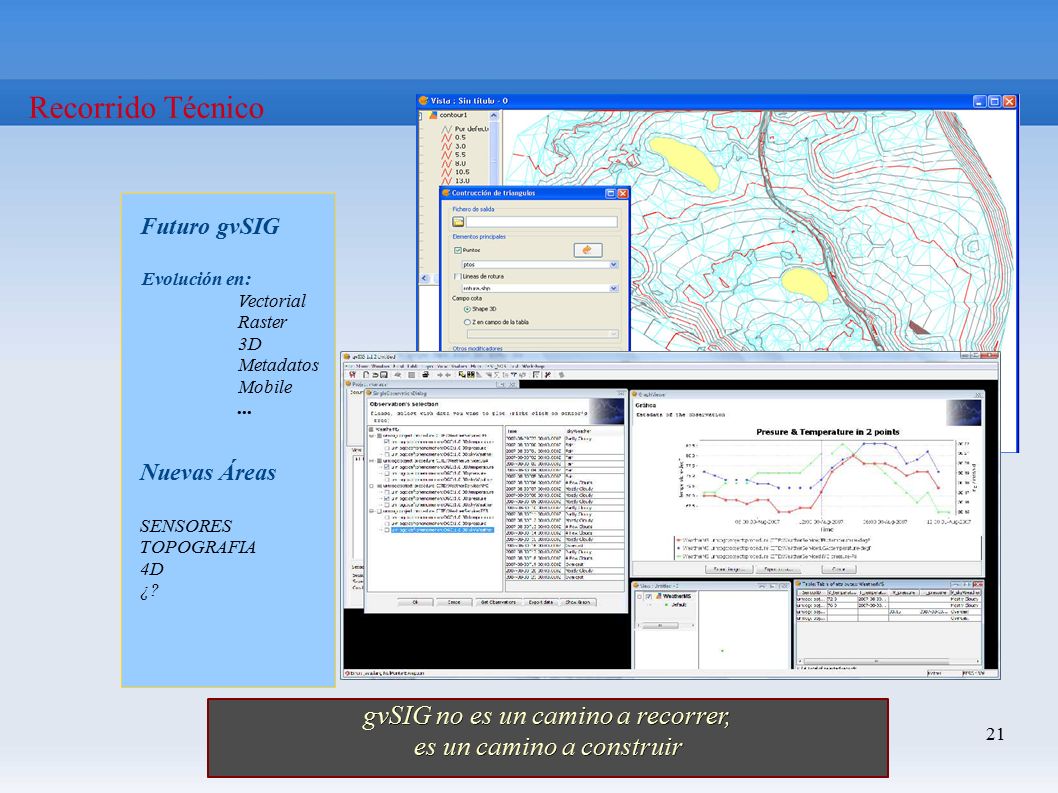The height and width of the screenshot is (793, 1058).
Task: Click the 'Presure & Temperature in 2 points' chart title
Action: (x=827, y=432)
